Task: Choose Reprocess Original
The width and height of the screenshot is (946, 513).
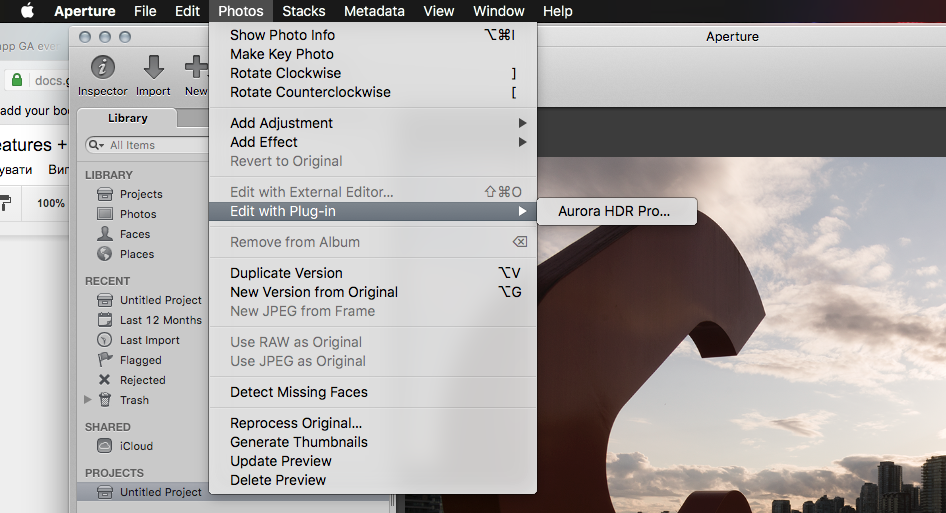Action: coord(373,423)
